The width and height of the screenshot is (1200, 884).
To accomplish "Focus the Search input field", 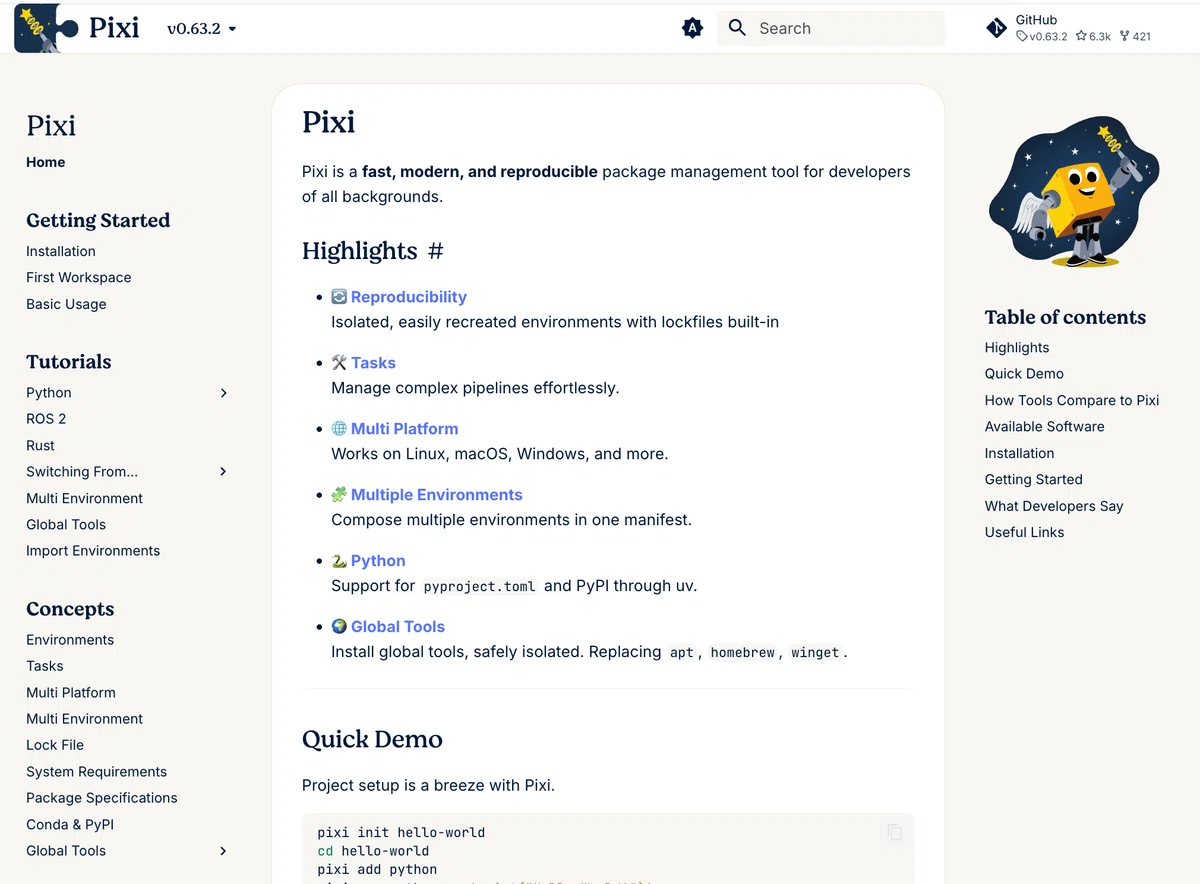I will 831,28.
